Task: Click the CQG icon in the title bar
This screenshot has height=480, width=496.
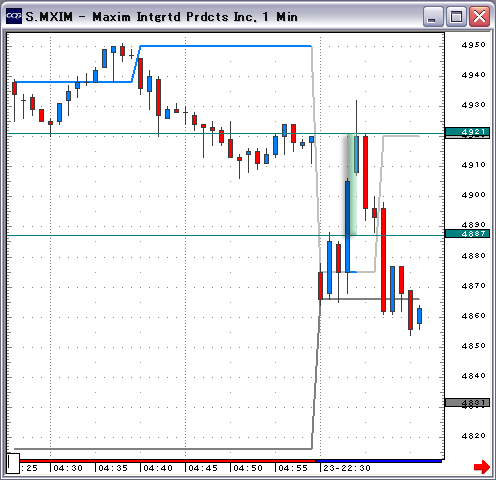Action: (14, 16)
